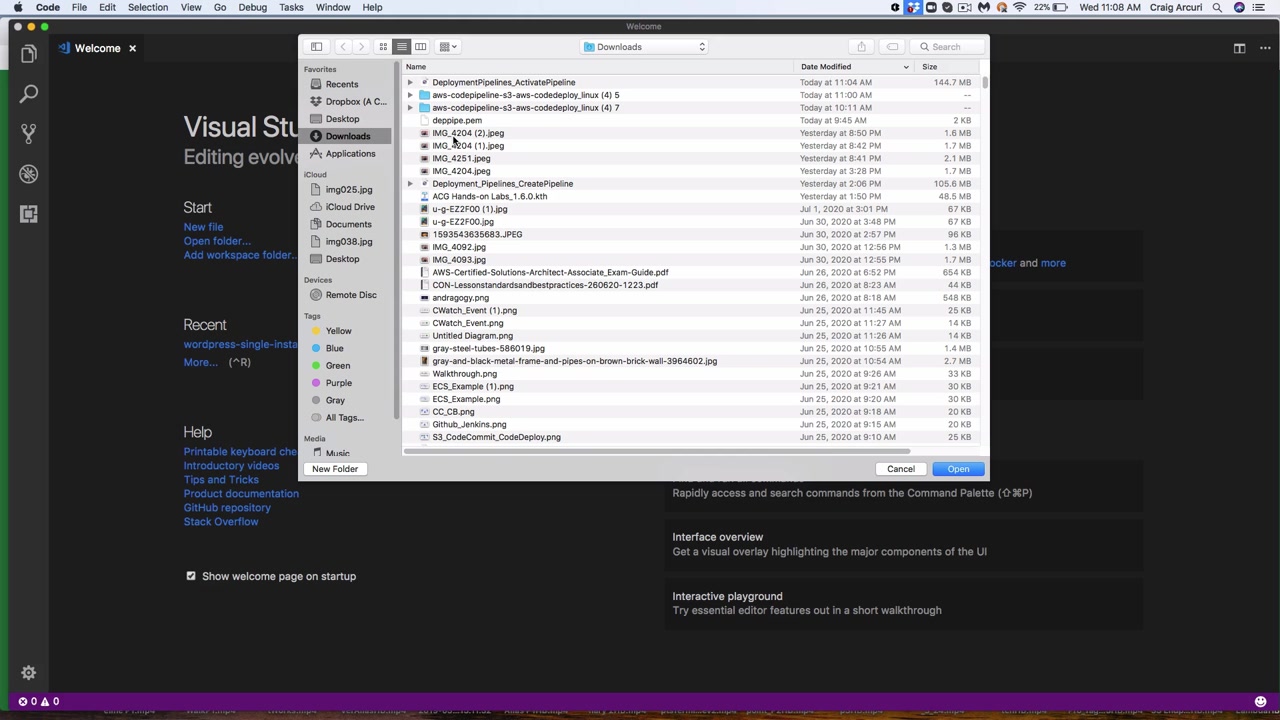Screen dimensions: 1280x720
Task: Click the file list vertical scrollbar
Action: click(x=985, y=82)
